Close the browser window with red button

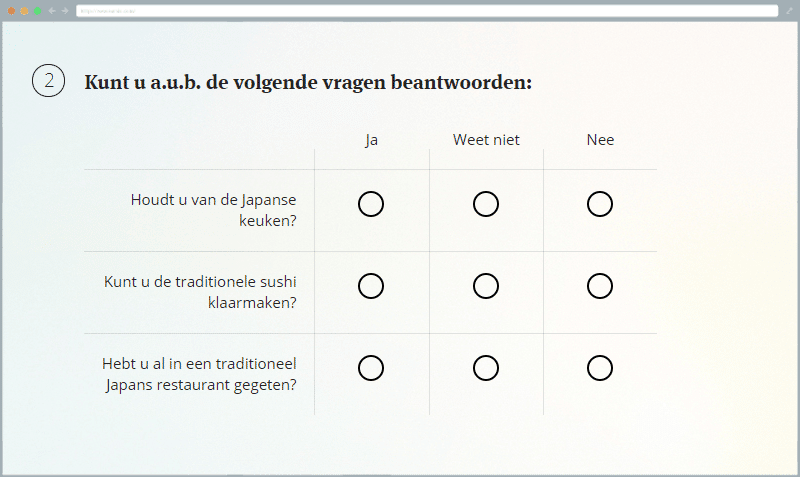point(11,11)
